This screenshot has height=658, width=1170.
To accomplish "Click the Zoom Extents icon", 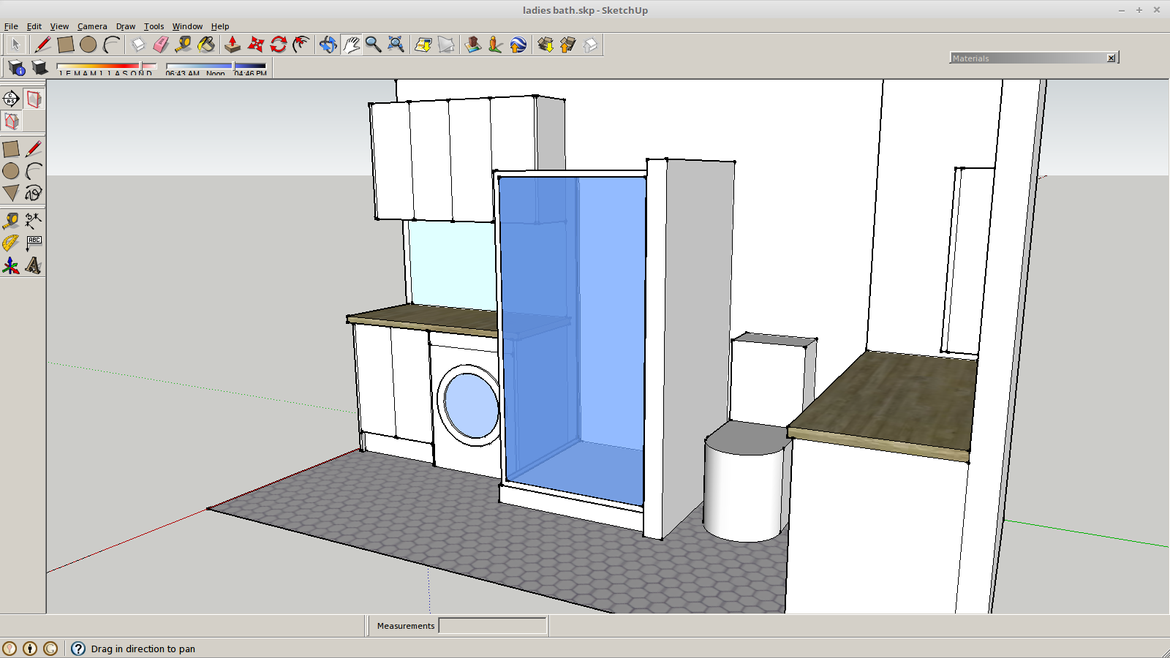I will click(x=396, y=44).
